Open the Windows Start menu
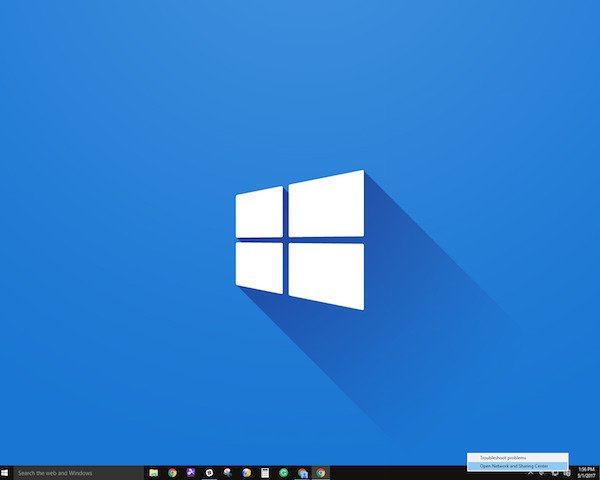 click(x=5, y=473)
